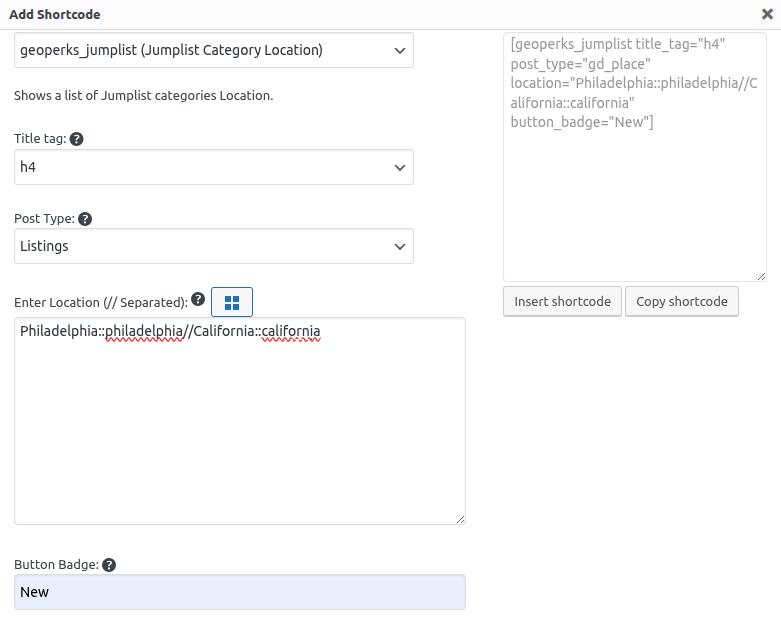781x642 pixels.
Task: Click the "Title tag:" label text
Action: click(x=41, y=139)
